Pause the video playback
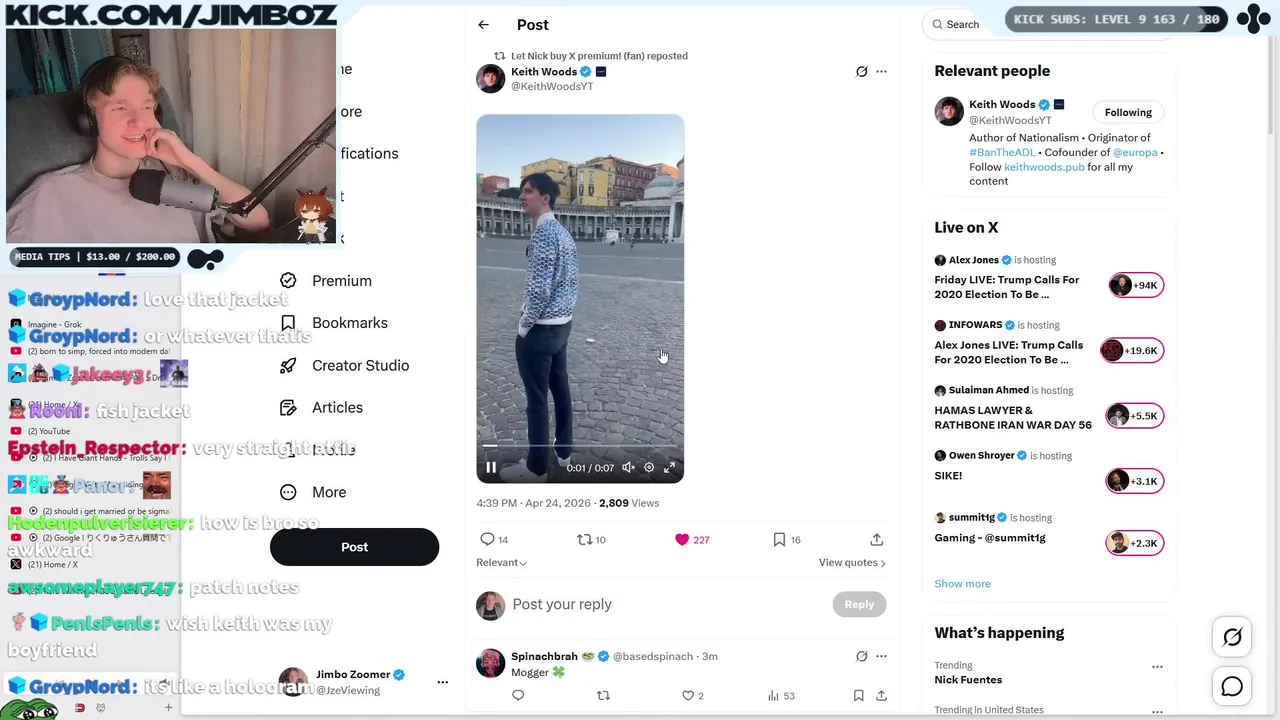The width and height of the screenshot is (1280, 720). pos(491,467)
